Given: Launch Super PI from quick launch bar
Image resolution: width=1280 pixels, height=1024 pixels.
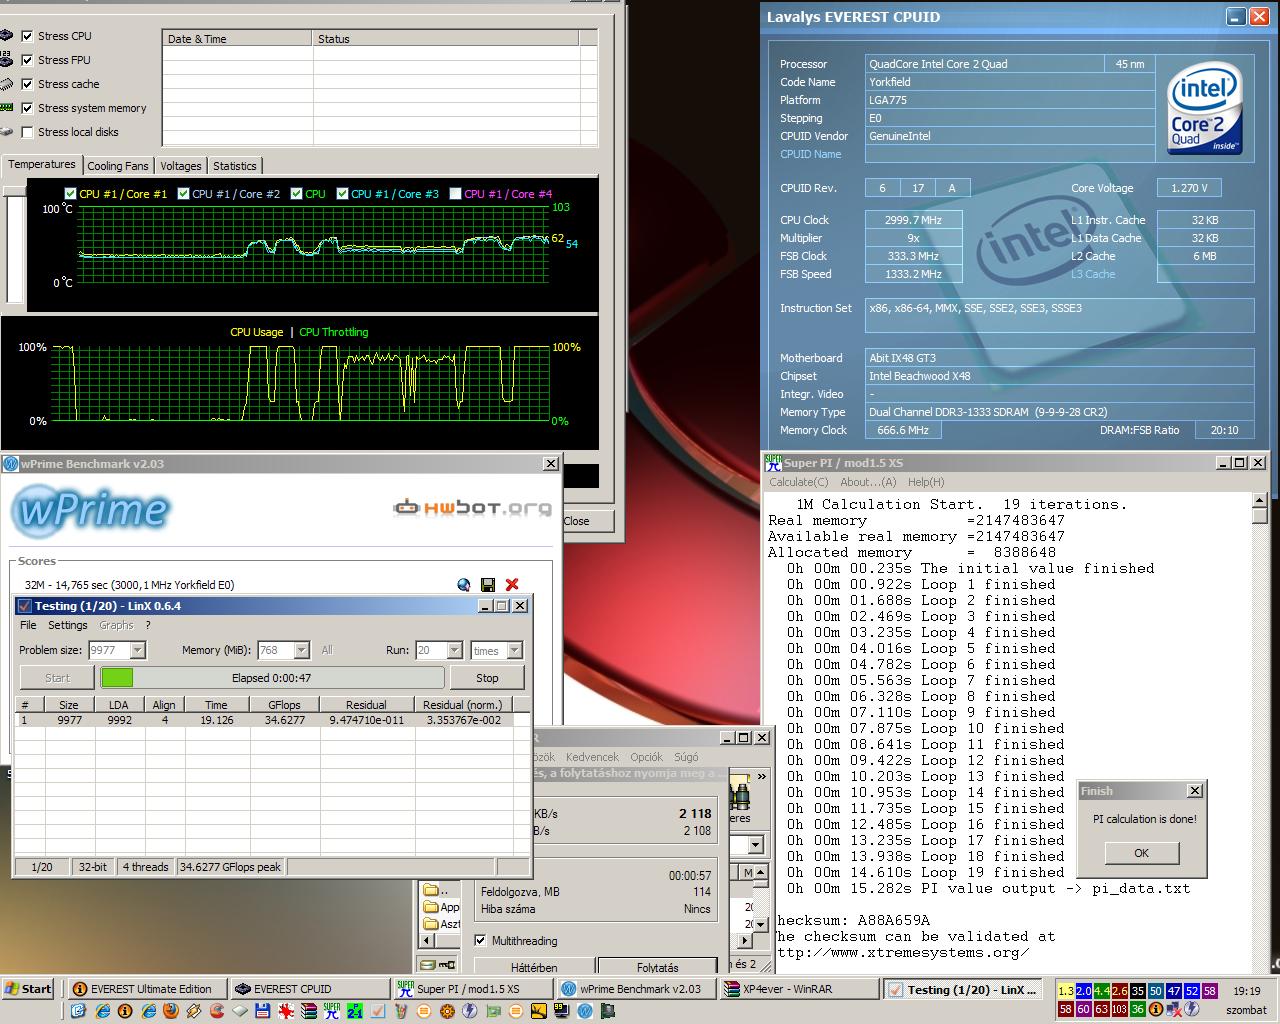Looking at the screenshot, I should click(x=332, y=1011).
